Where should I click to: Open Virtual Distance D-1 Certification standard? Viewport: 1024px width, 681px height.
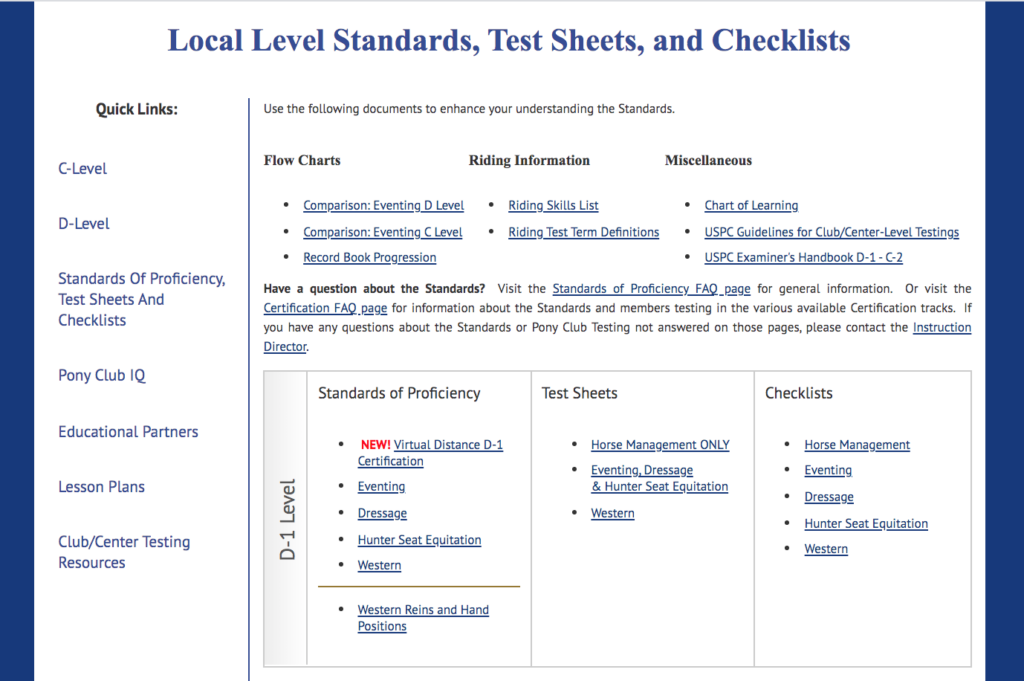tap(448, 445)
